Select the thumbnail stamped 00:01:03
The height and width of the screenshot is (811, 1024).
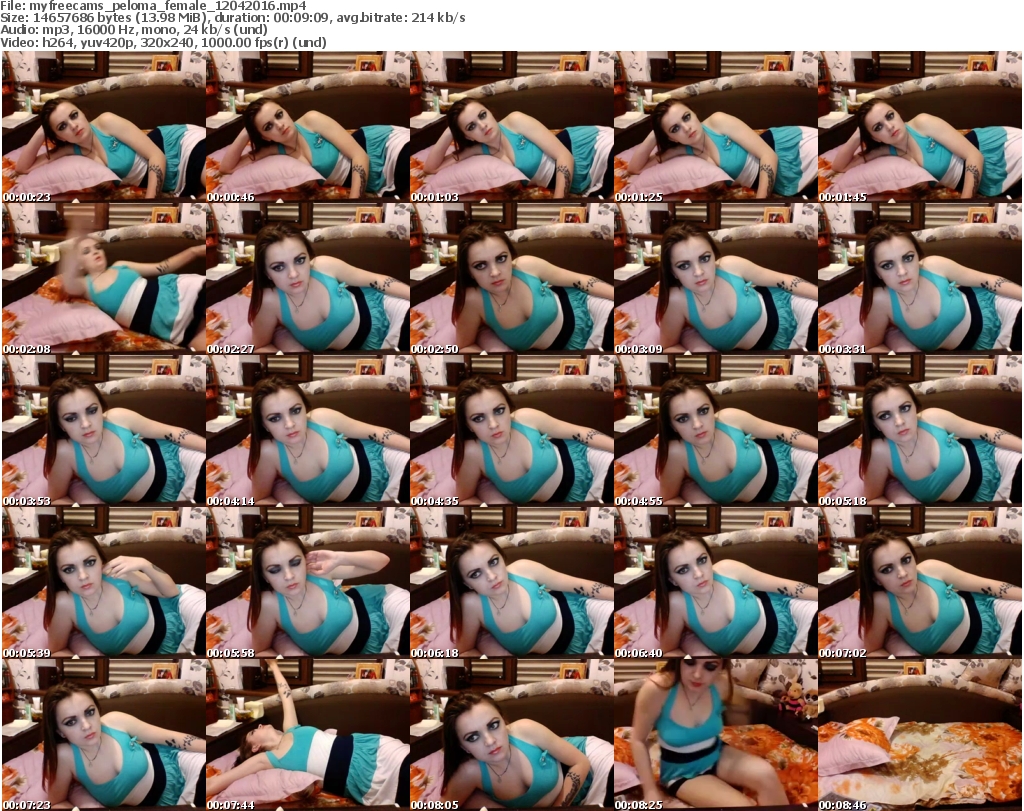512,126
